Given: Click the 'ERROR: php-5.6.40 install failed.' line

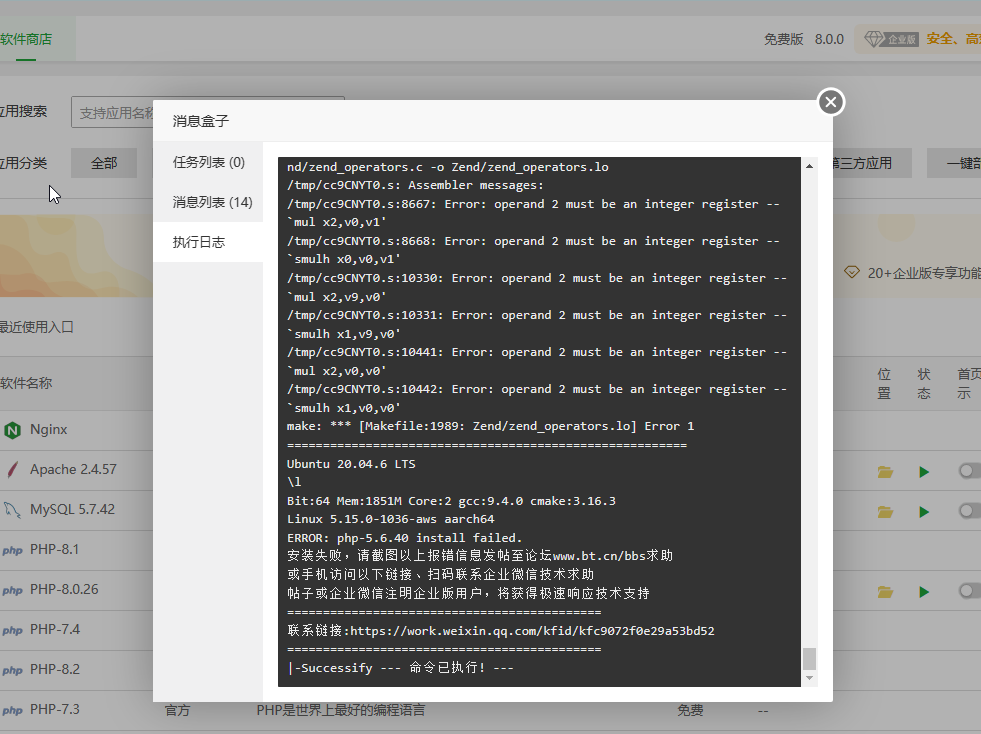Looking at the screenshot, I should pyautogui.click(x=404, y=538).
